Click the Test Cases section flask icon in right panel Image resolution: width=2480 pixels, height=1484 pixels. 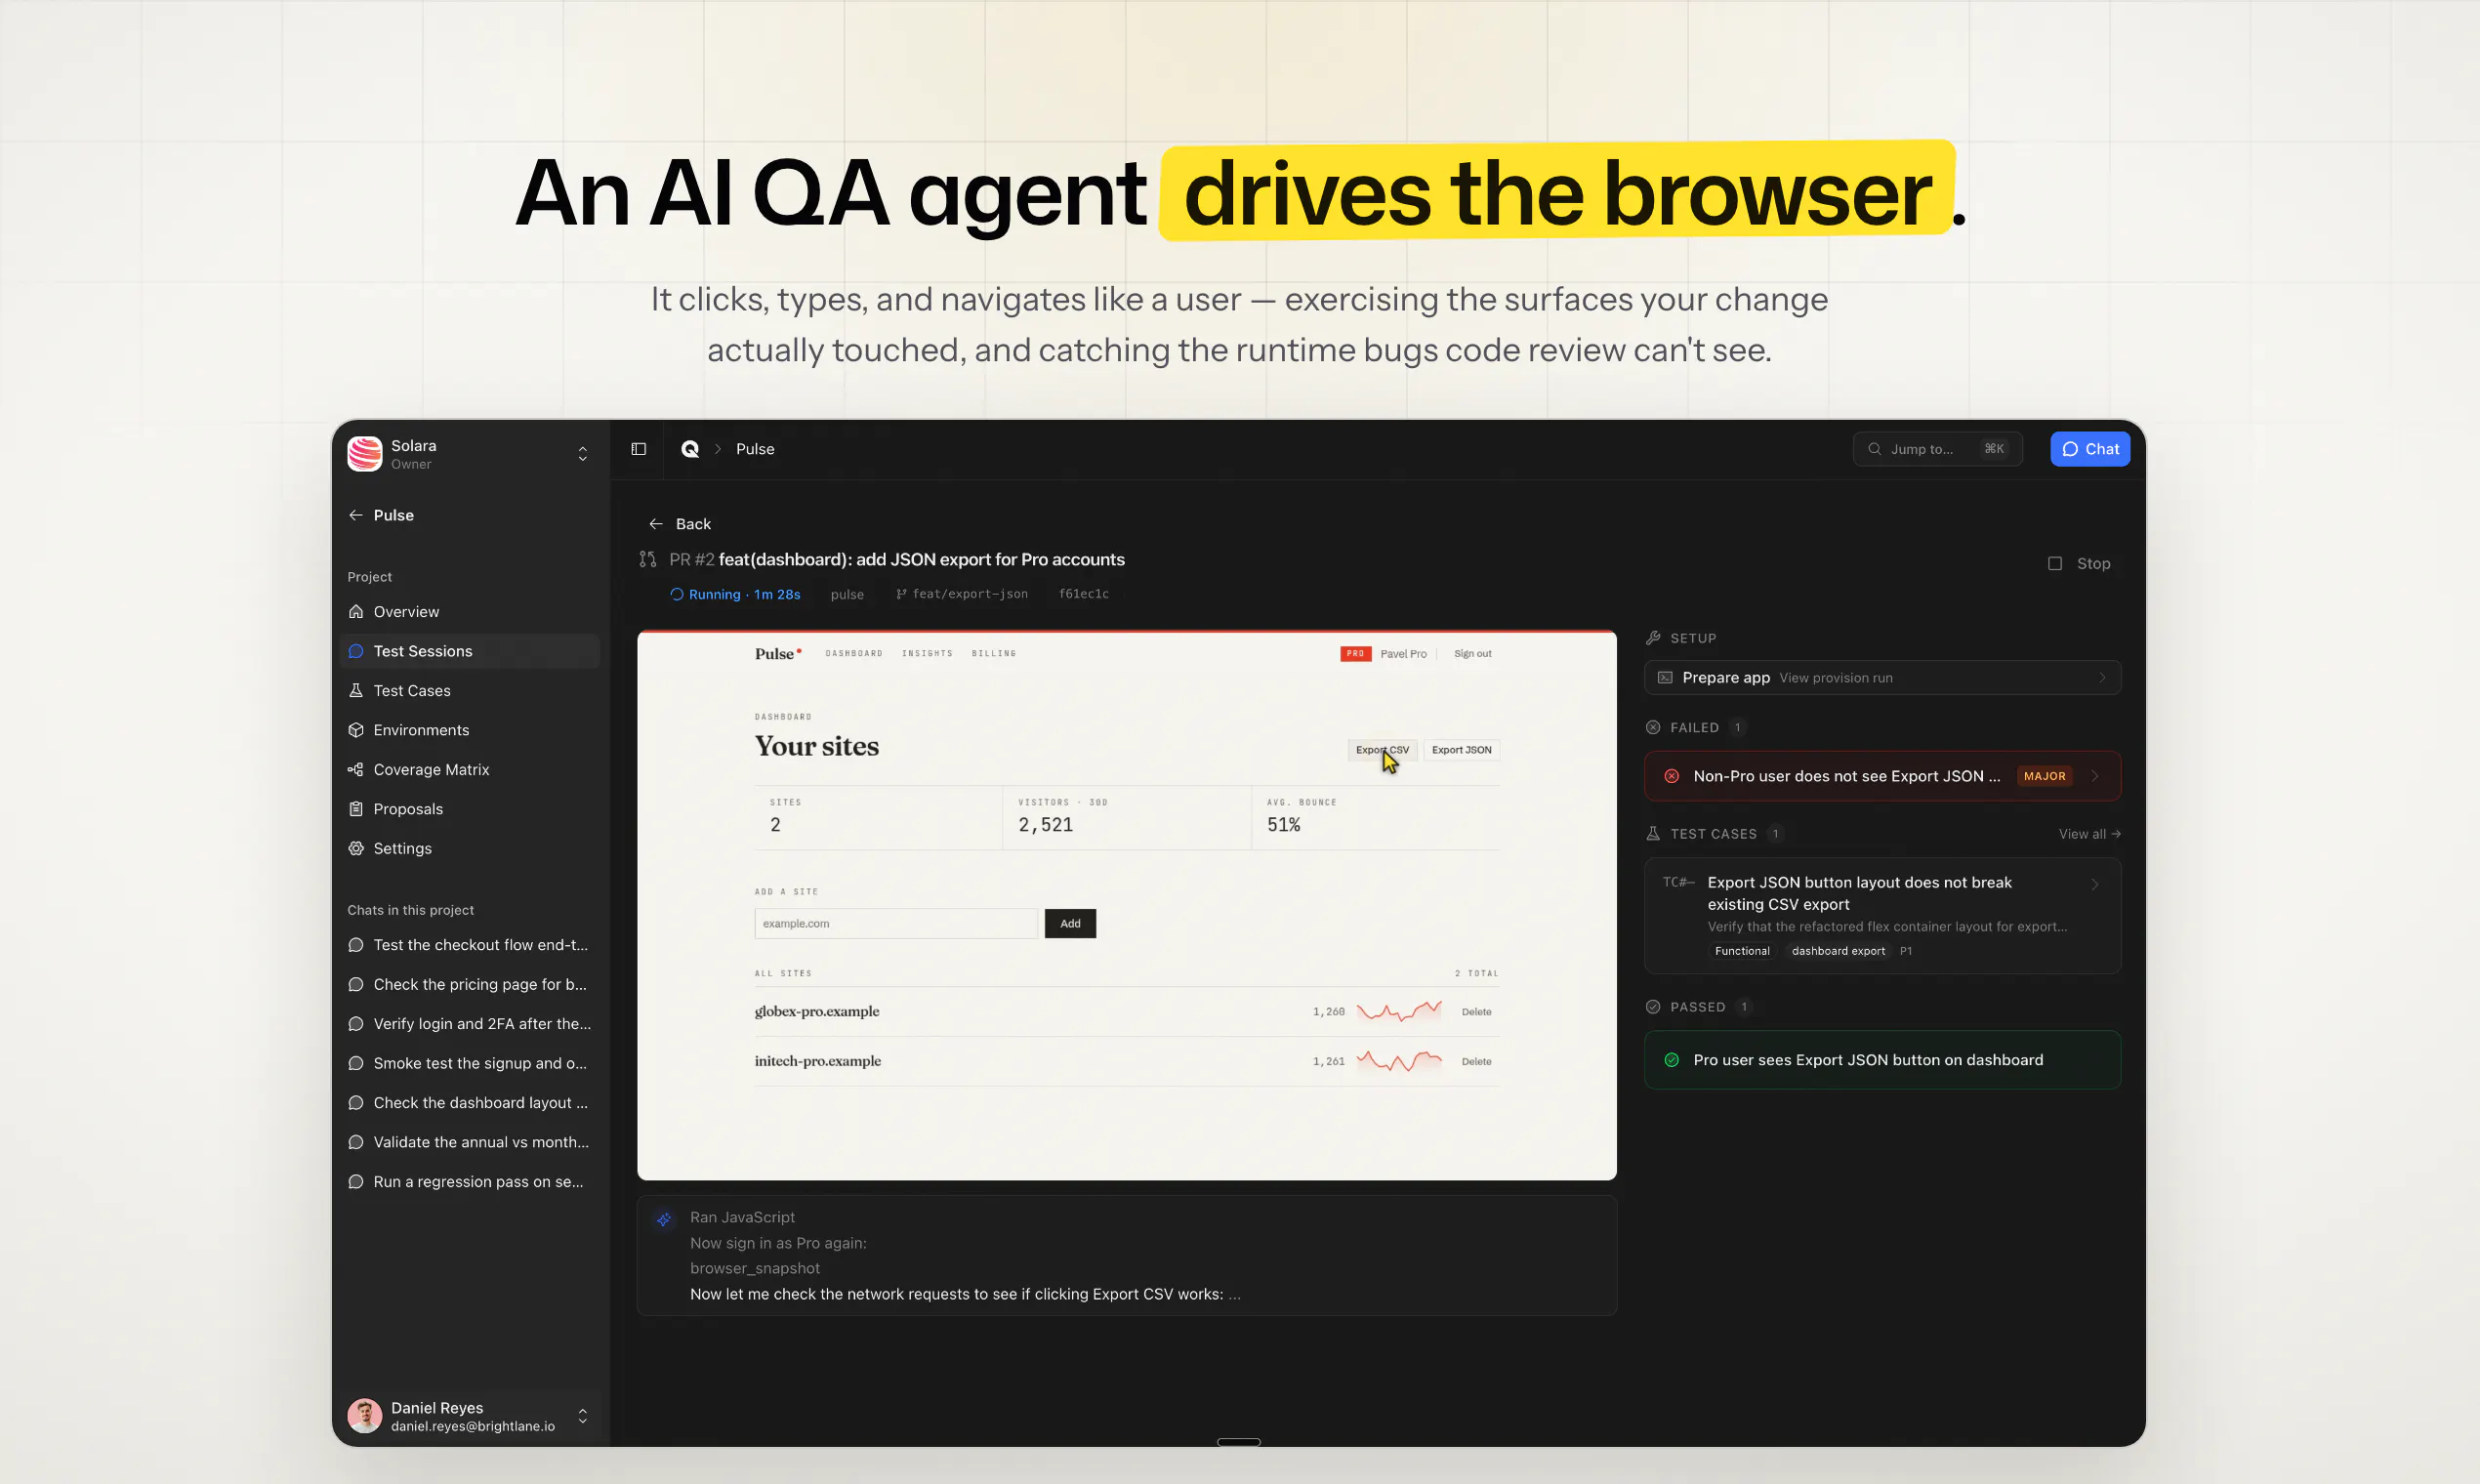(1653, 833)
